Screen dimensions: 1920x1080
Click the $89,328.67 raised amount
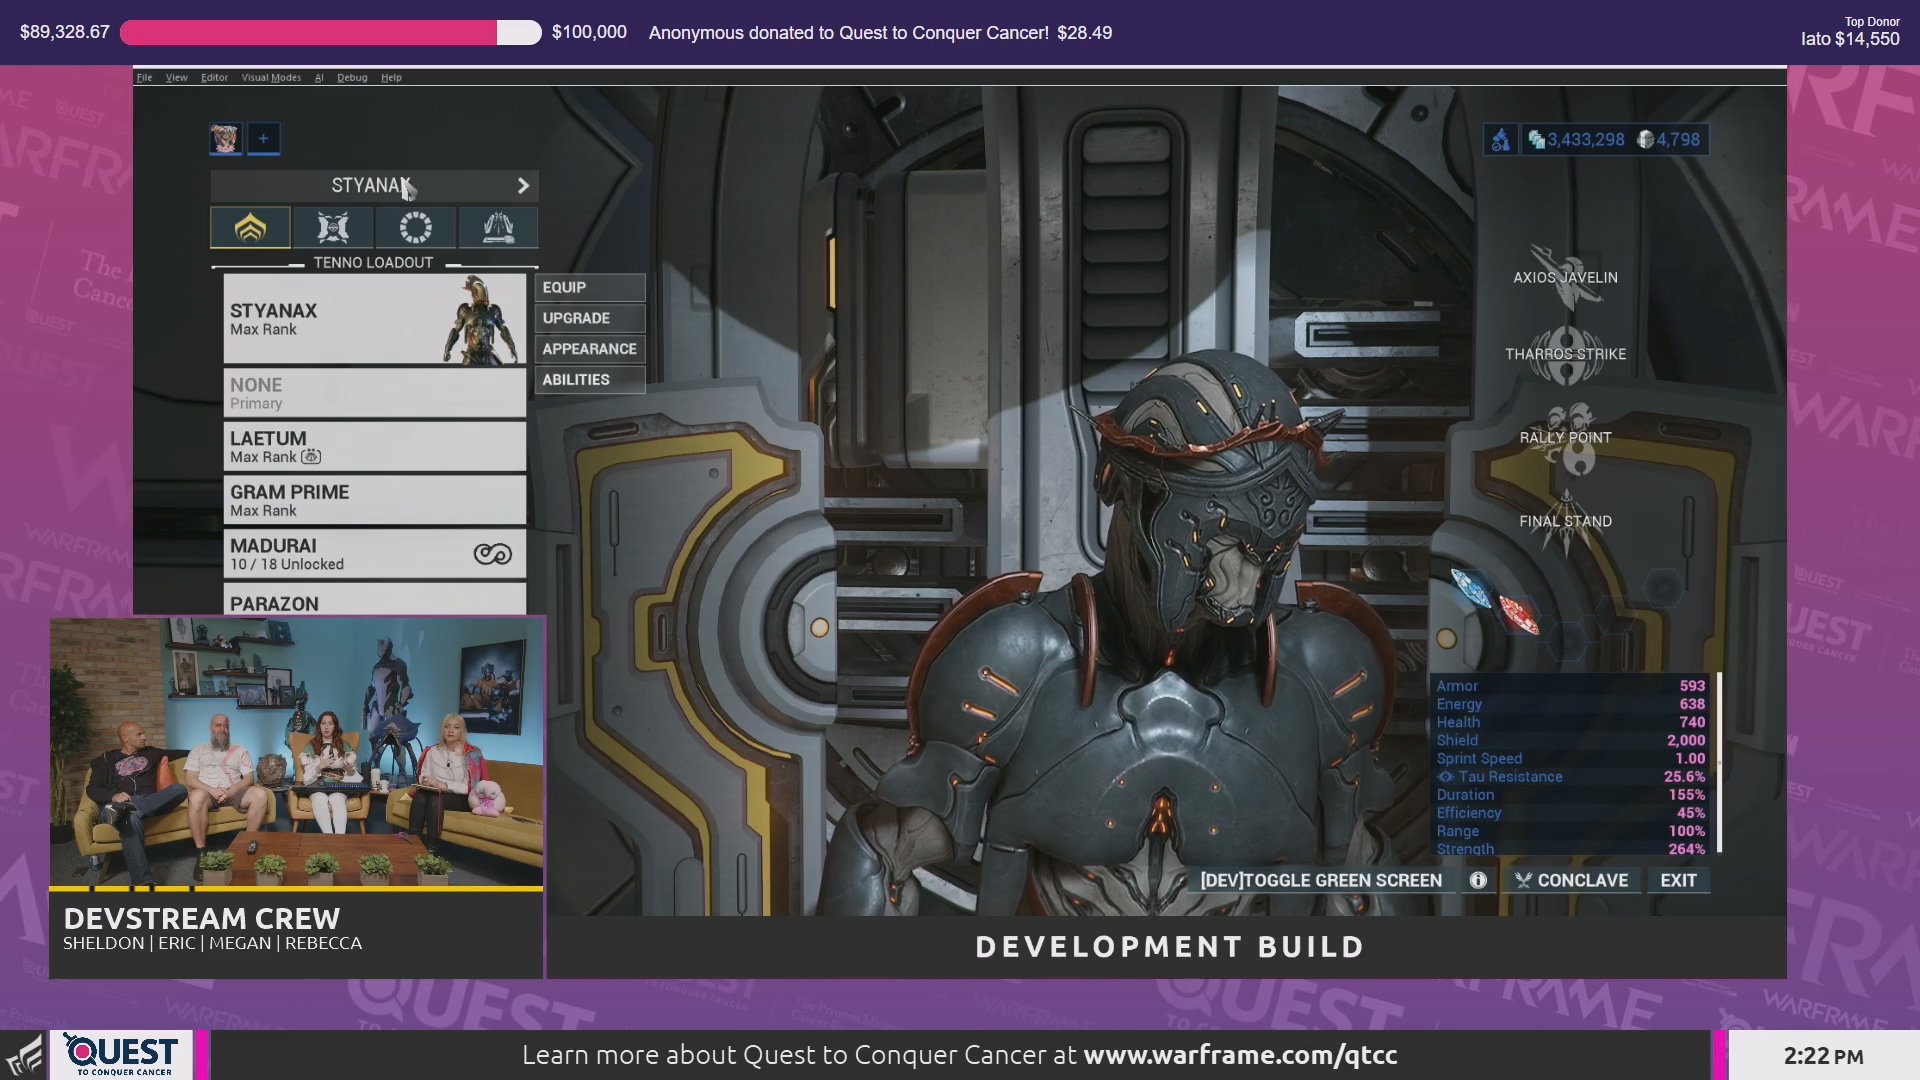coord(64,32)
